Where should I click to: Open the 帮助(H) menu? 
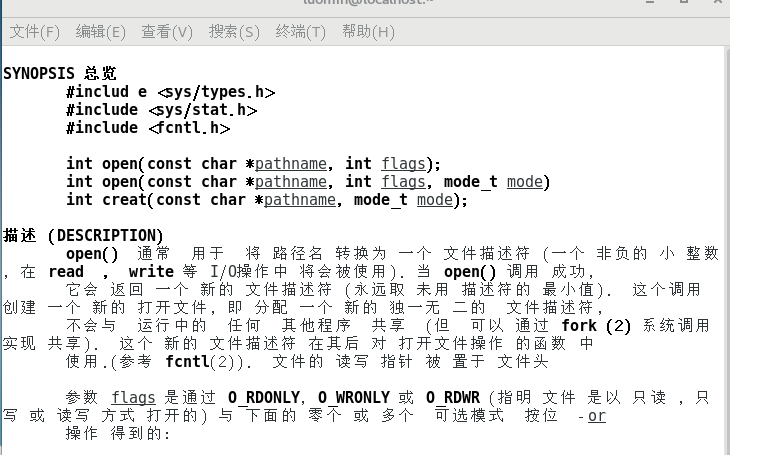(x=368, y=32)
